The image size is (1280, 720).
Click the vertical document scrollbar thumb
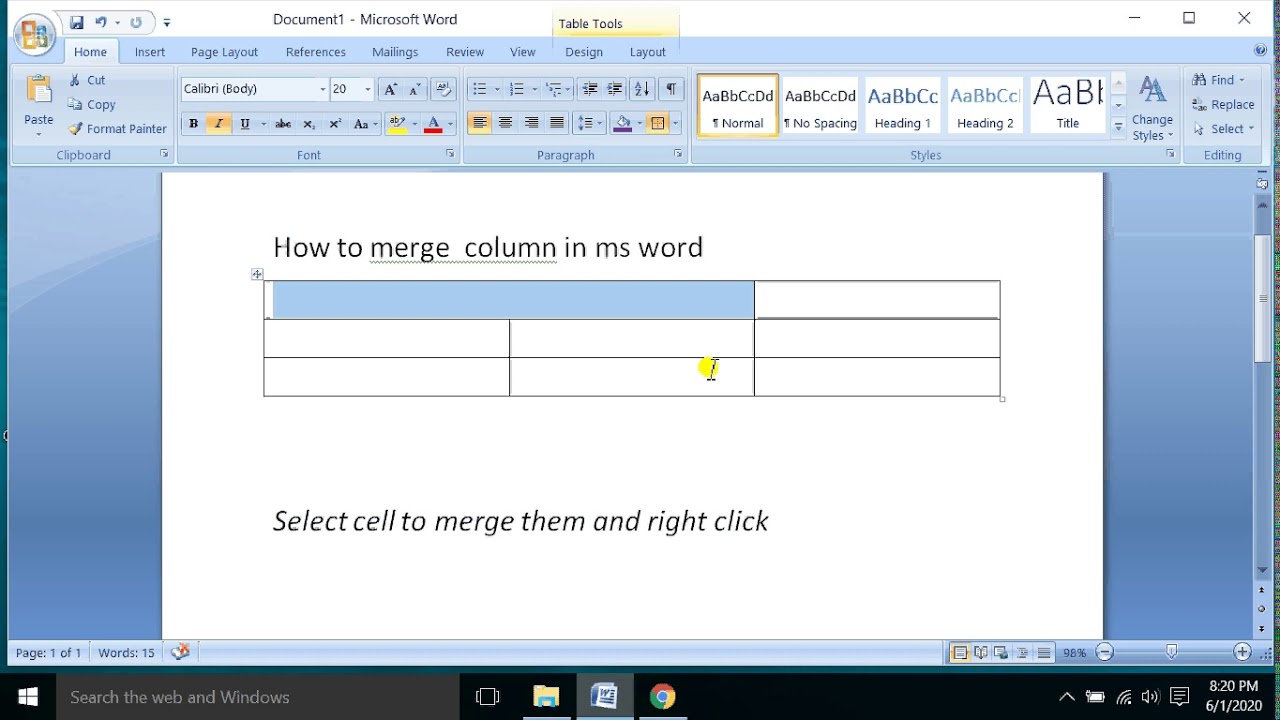tap(1262, 298)
